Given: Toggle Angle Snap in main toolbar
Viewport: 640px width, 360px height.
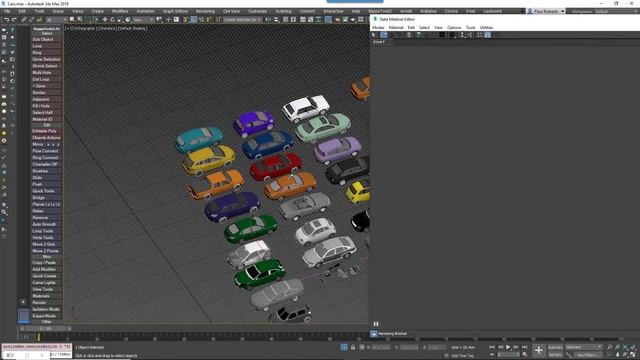Looking at the screenshot, I should 193,20.
